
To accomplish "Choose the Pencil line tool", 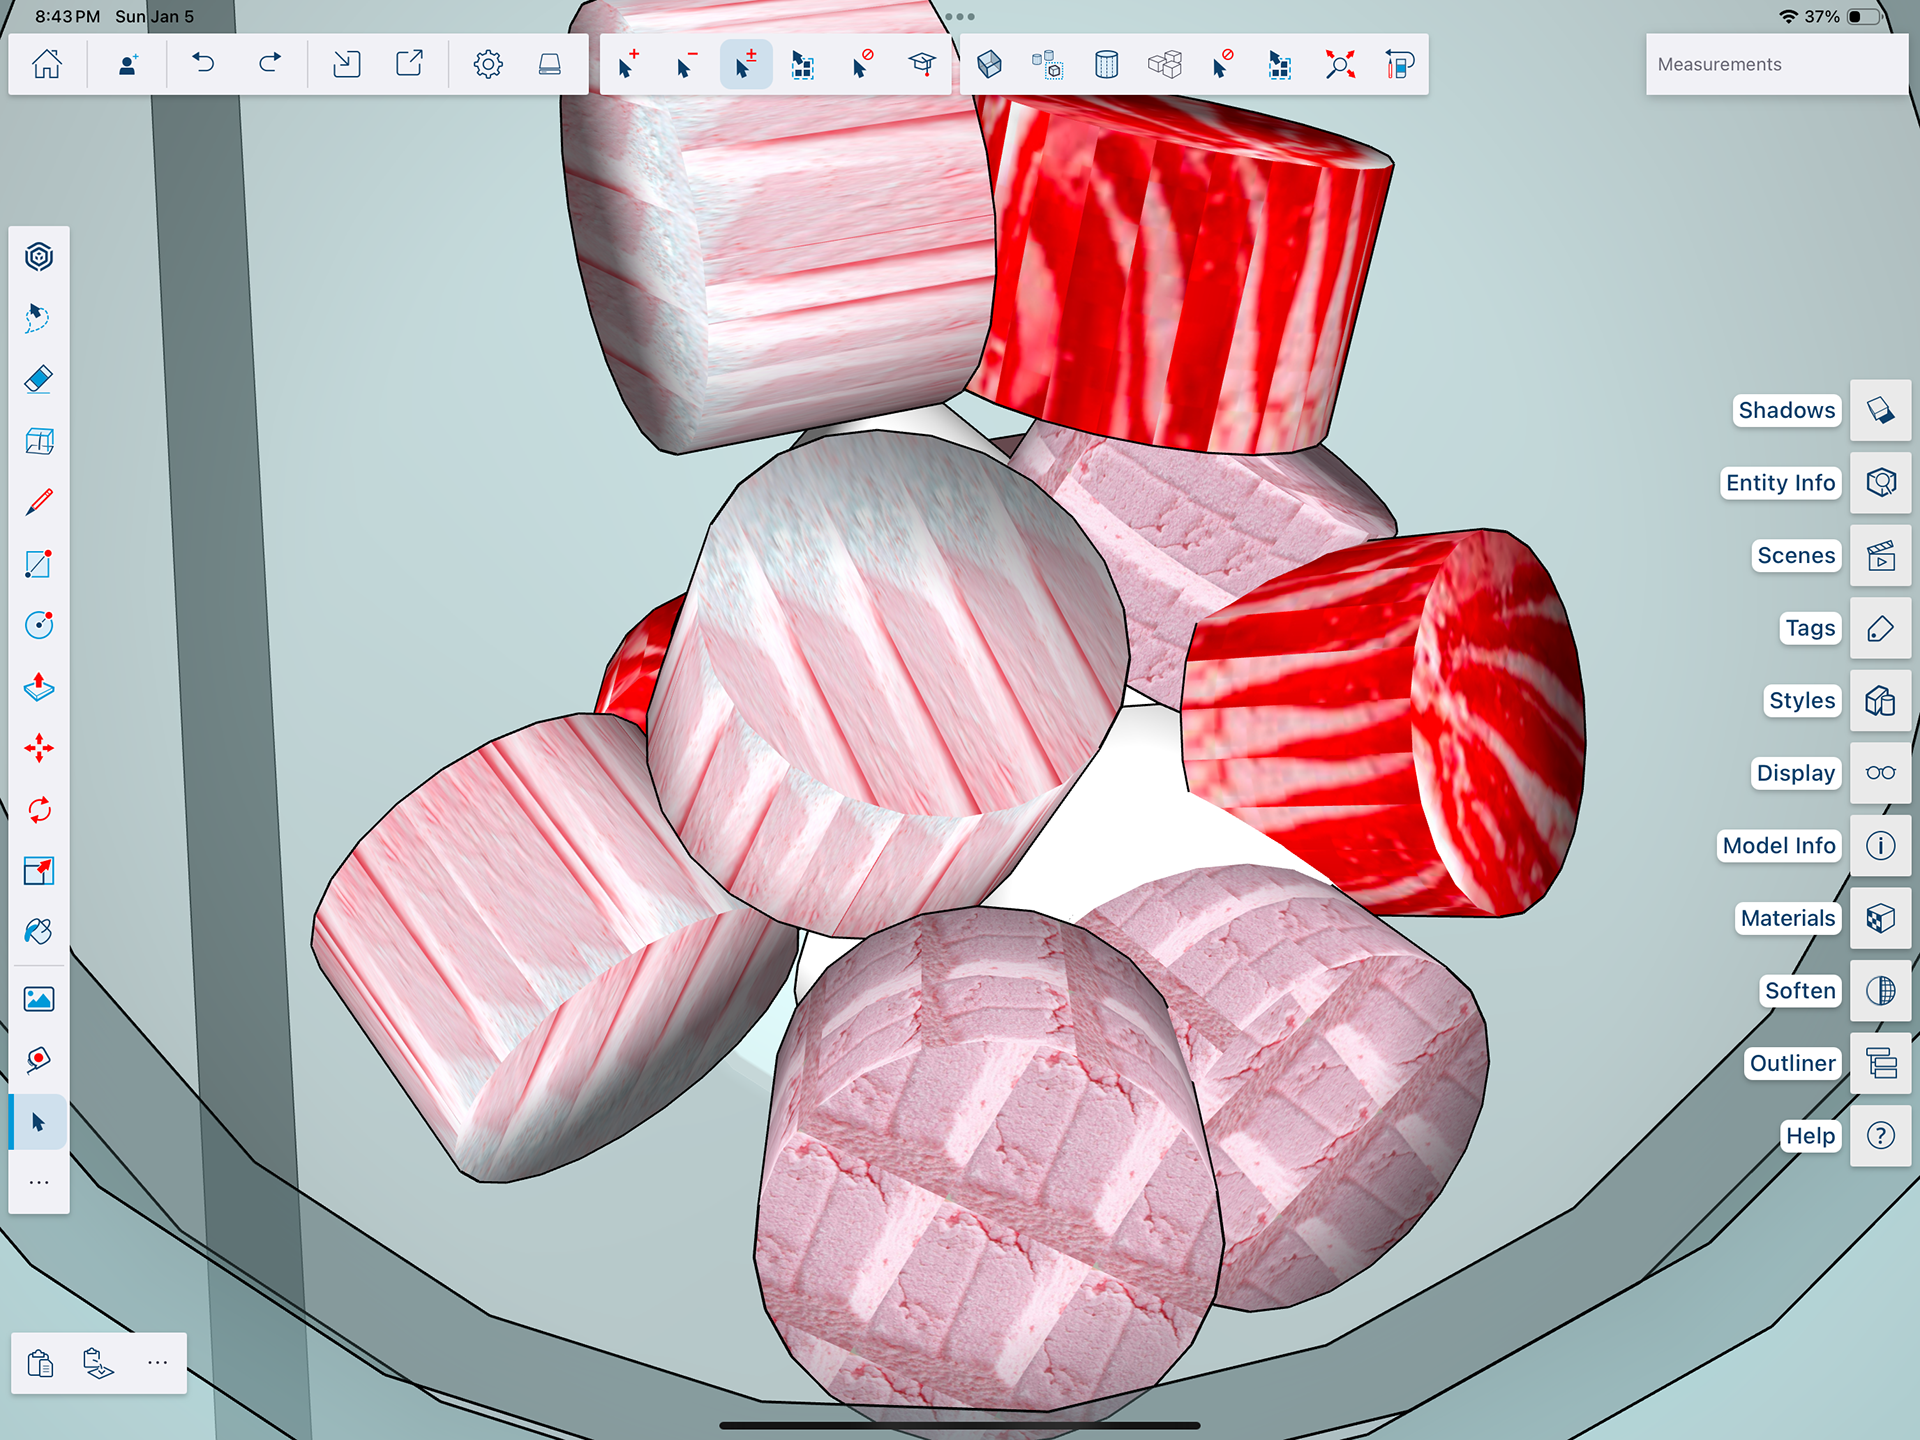I will point(38,502).
